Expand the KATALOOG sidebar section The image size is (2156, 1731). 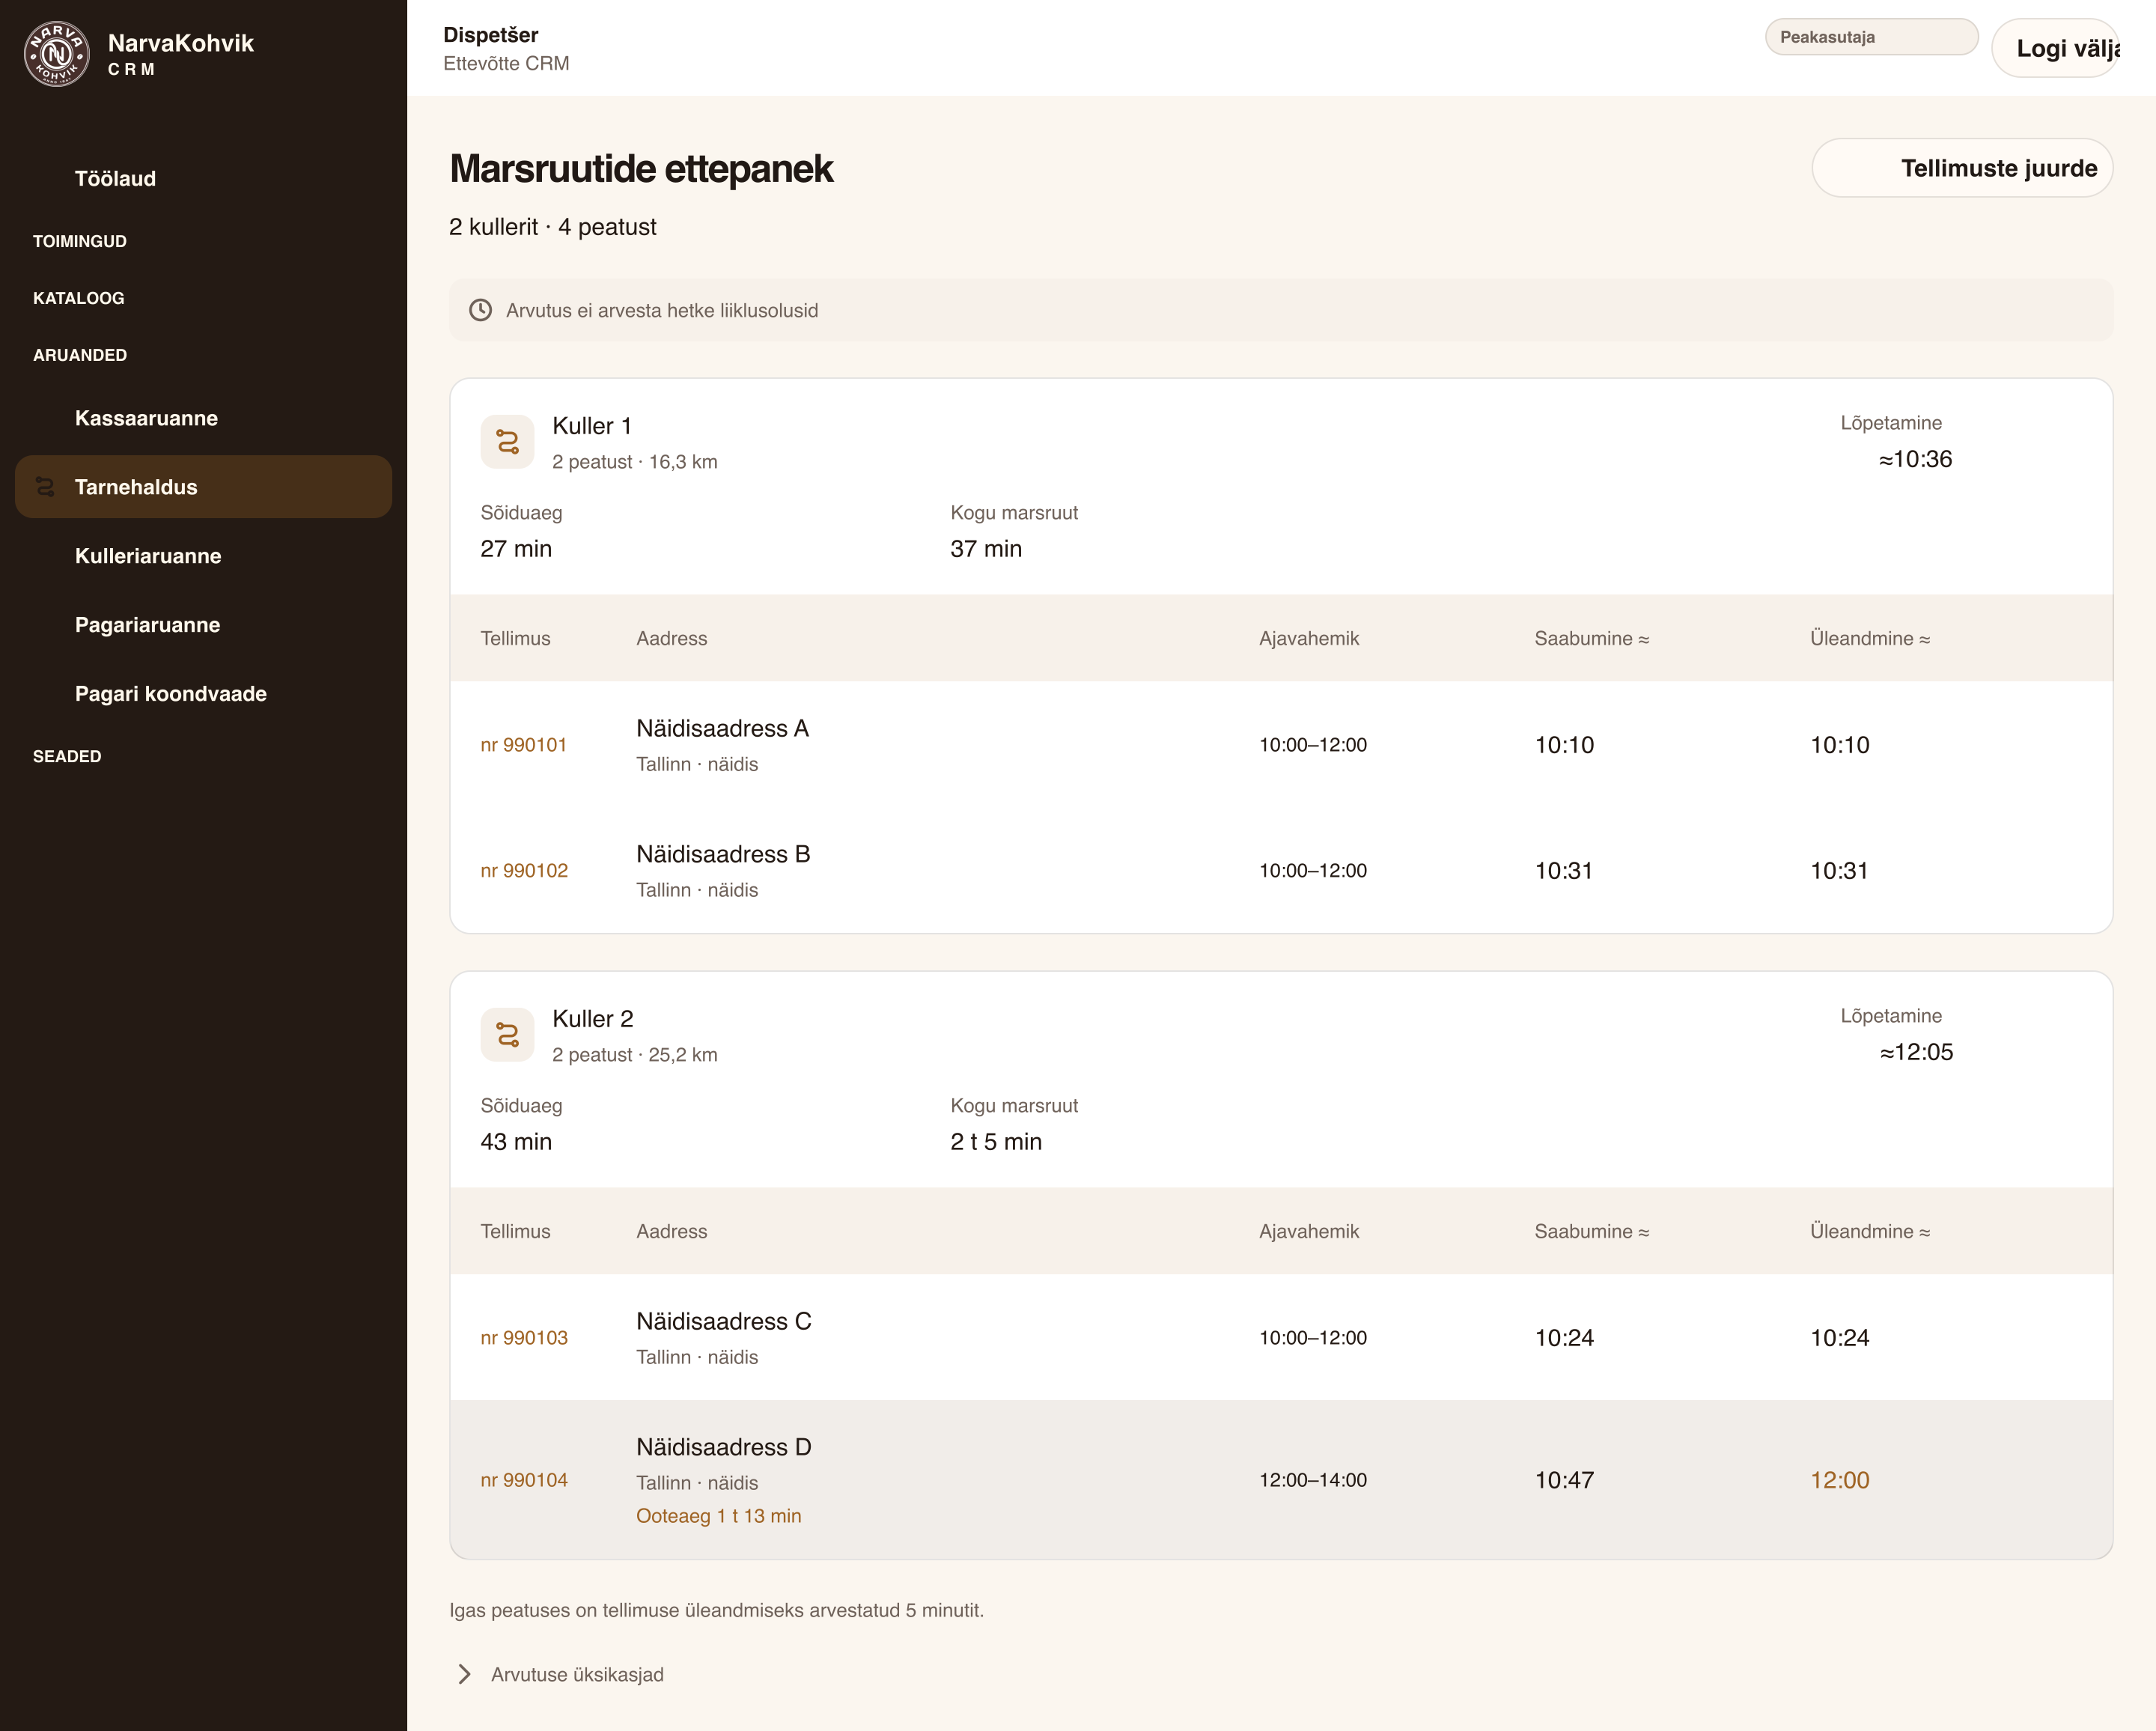[79, 298]
